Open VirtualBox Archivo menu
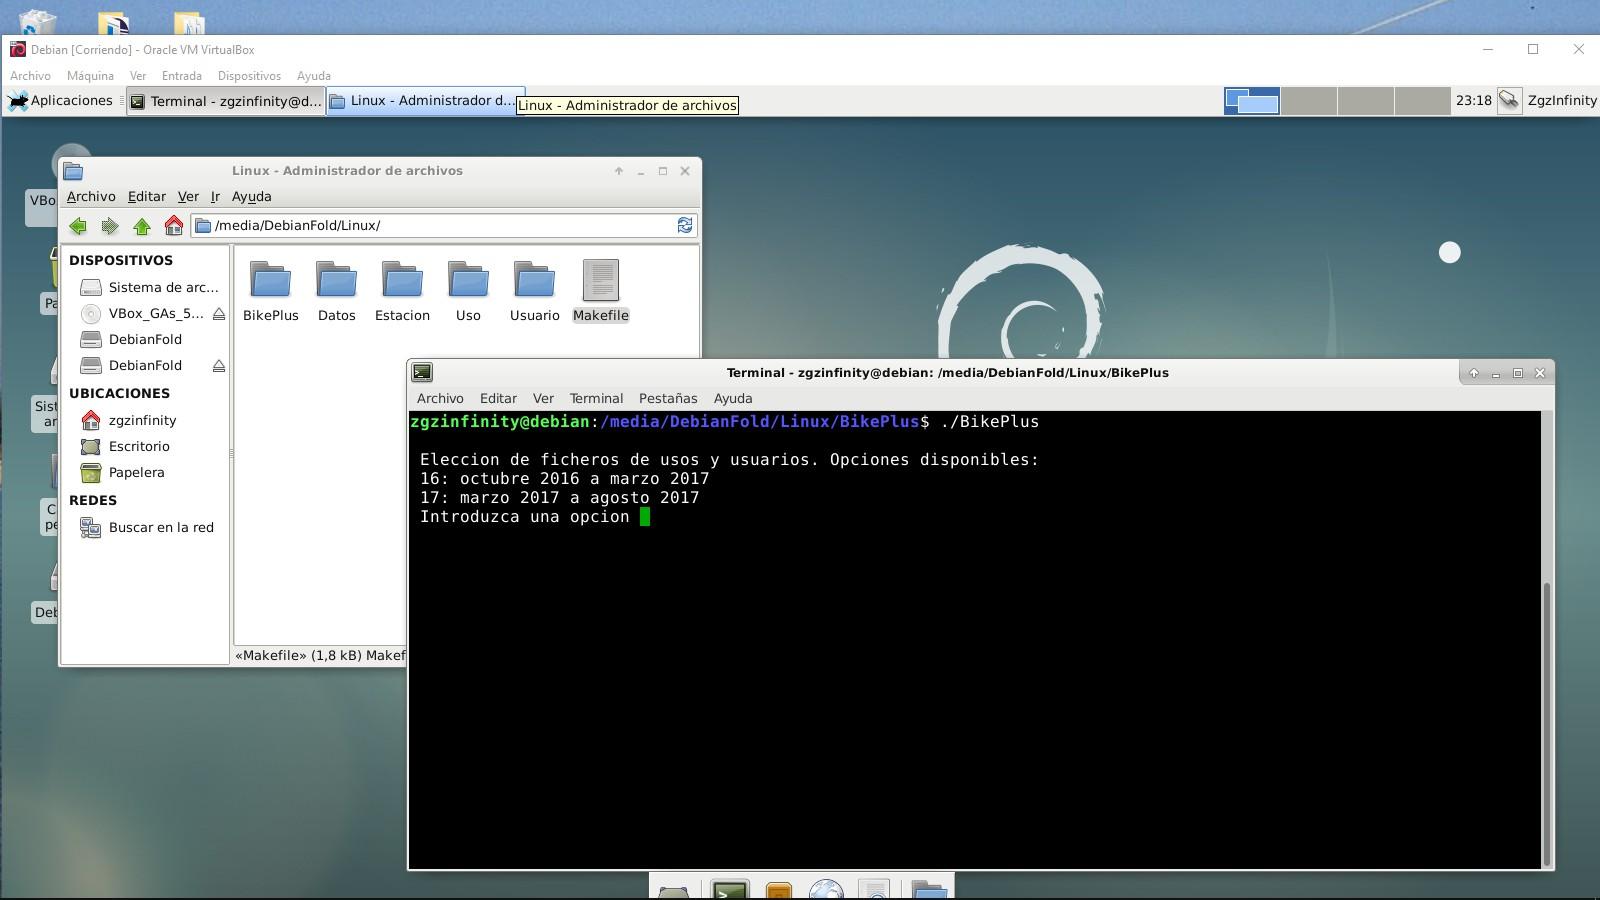Image resolution: width=1600 pixels, height=900 pixels. (30, 76)
